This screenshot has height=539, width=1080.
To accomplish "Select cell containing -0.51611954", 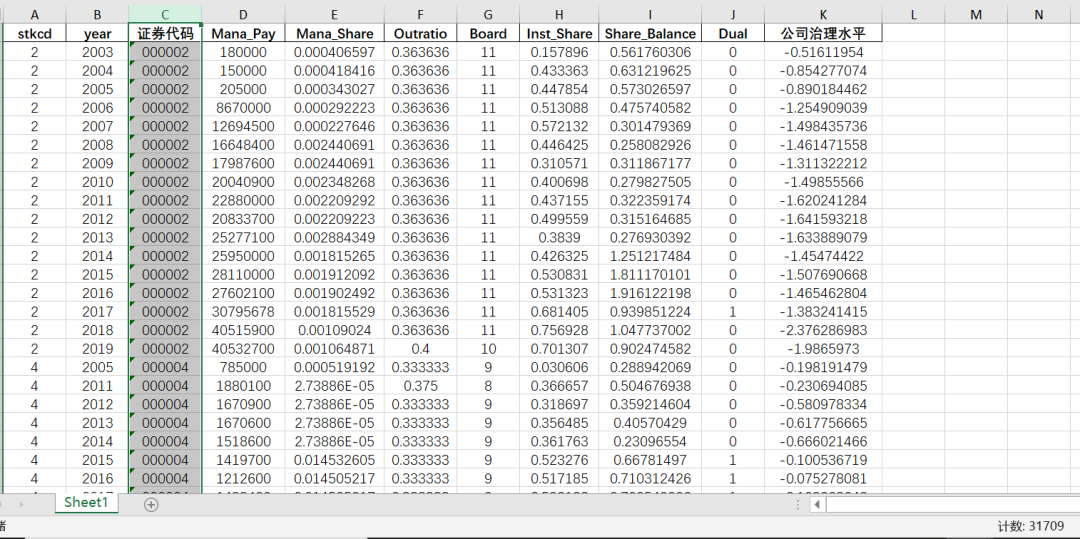I will point(823,52).
